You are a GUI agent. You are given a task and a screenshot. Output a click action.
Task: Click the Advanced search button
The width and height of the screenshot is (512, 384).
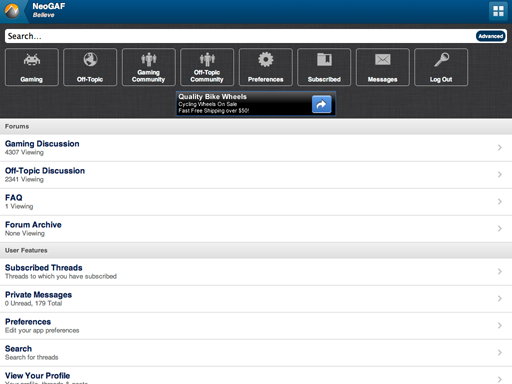(x=490, y=36)
